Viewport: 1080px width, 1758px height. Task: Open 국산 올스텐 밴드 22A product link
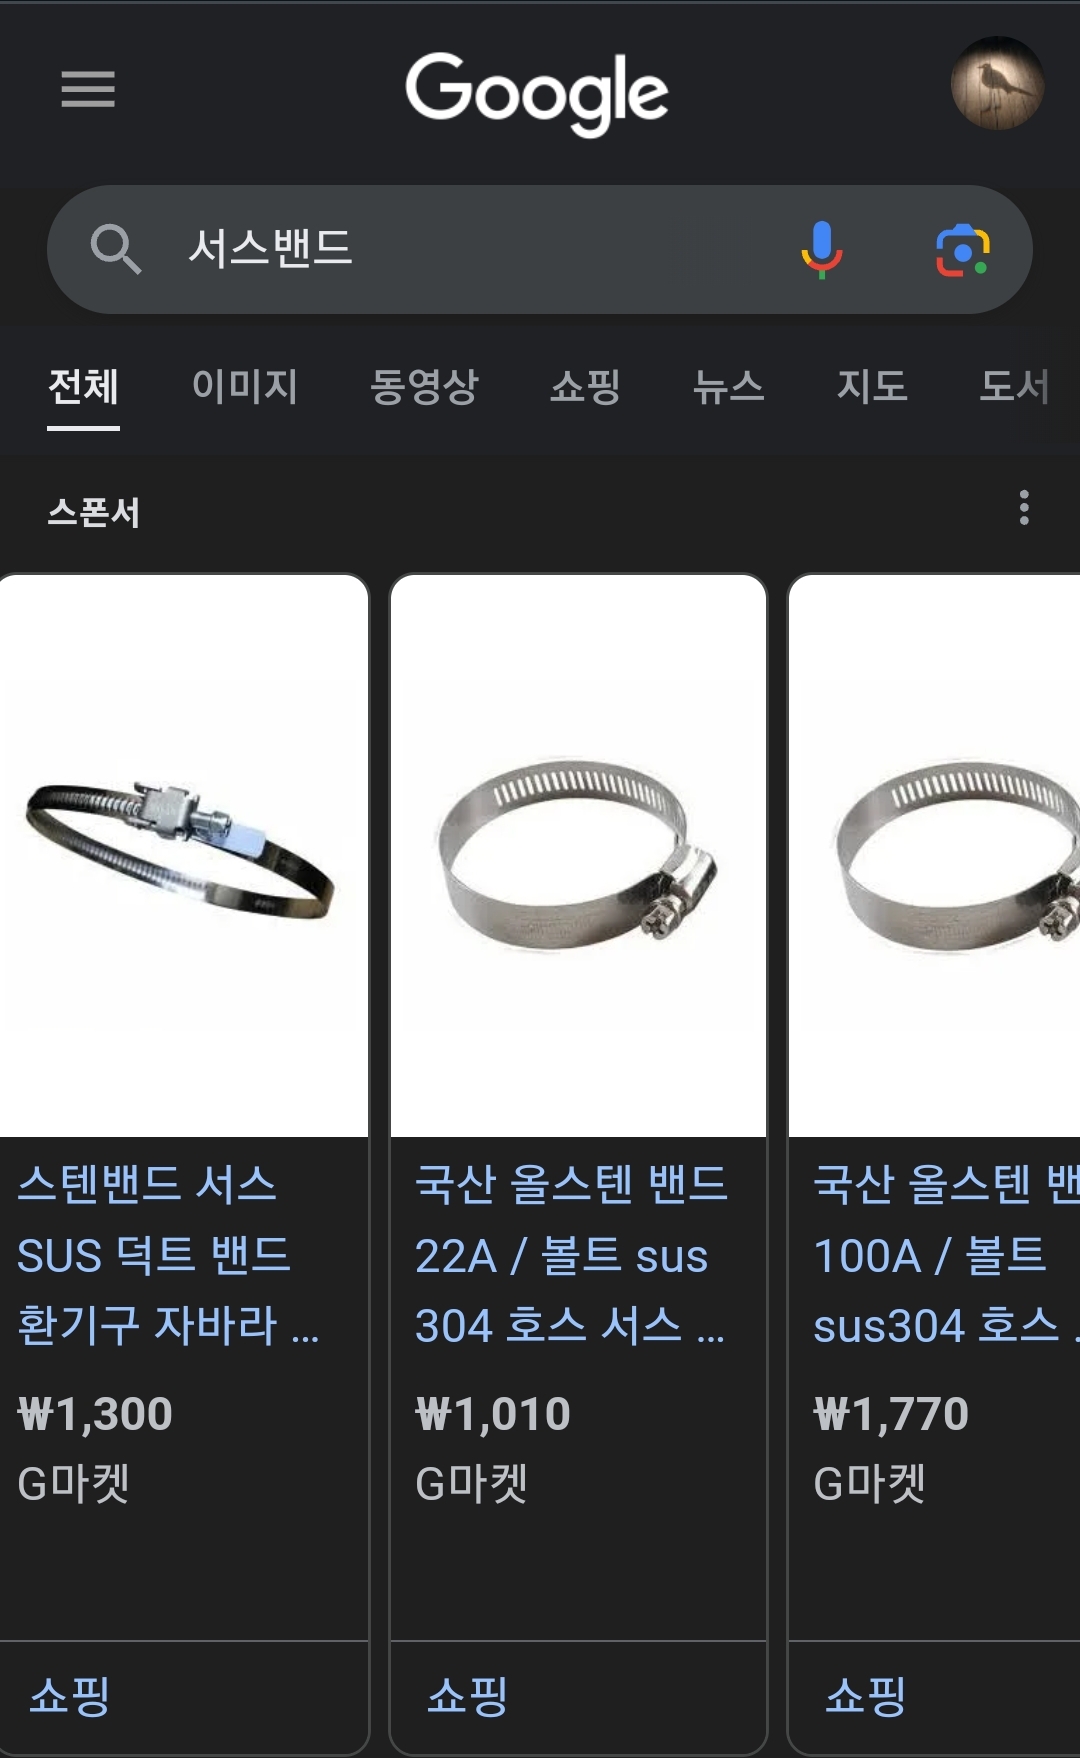pos(571,1255)
